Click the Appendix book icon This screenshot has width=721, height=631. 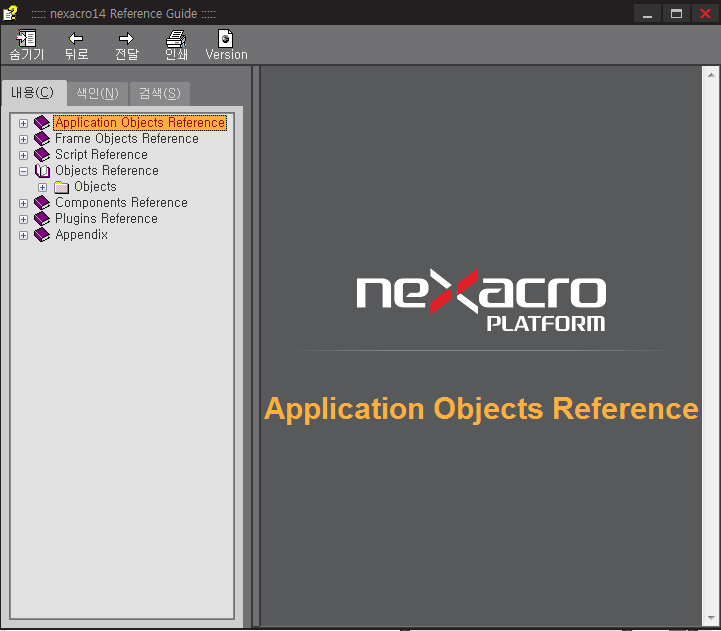point(42,235)
